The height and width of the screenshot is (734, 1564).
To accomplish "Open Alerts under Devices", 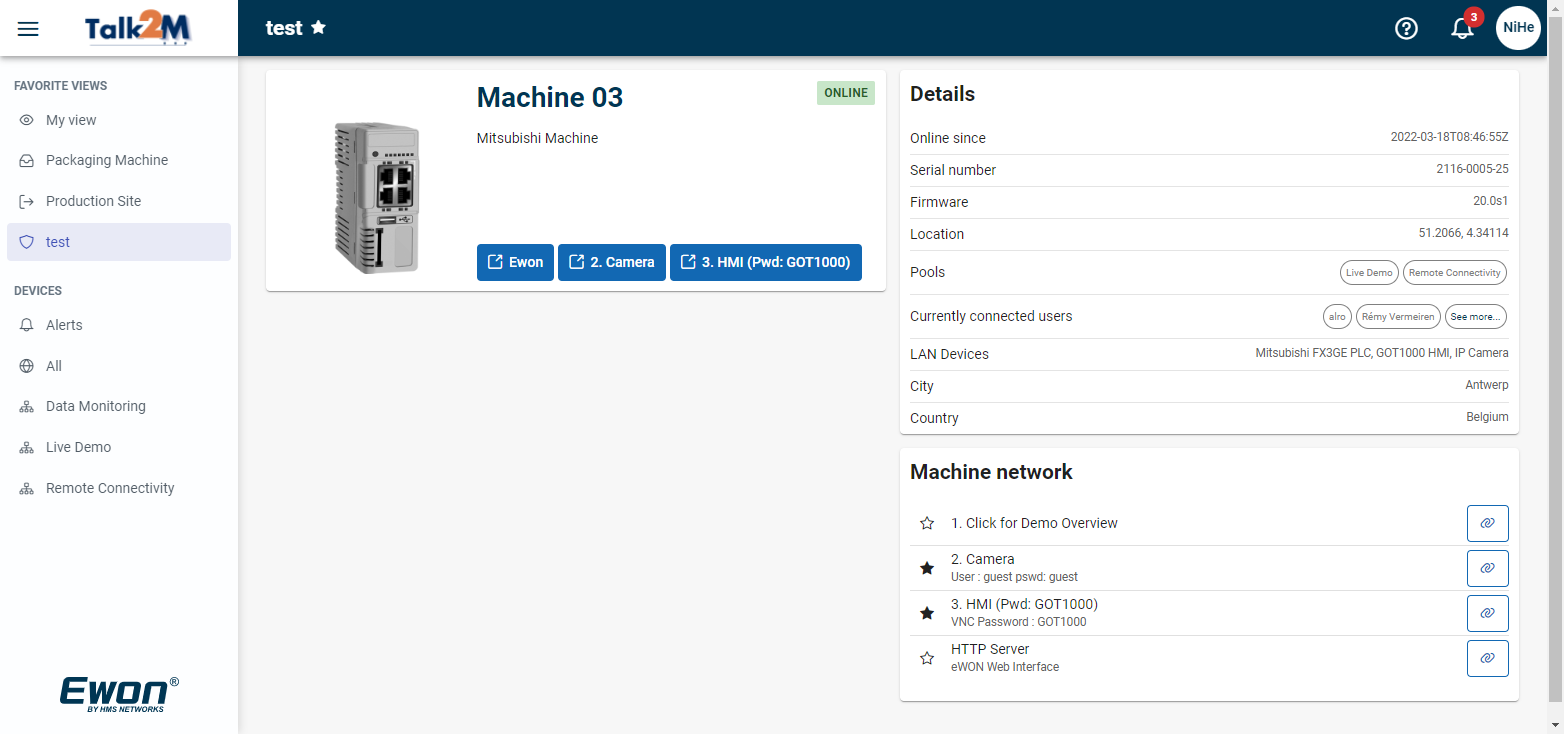I will pos(119,325).
